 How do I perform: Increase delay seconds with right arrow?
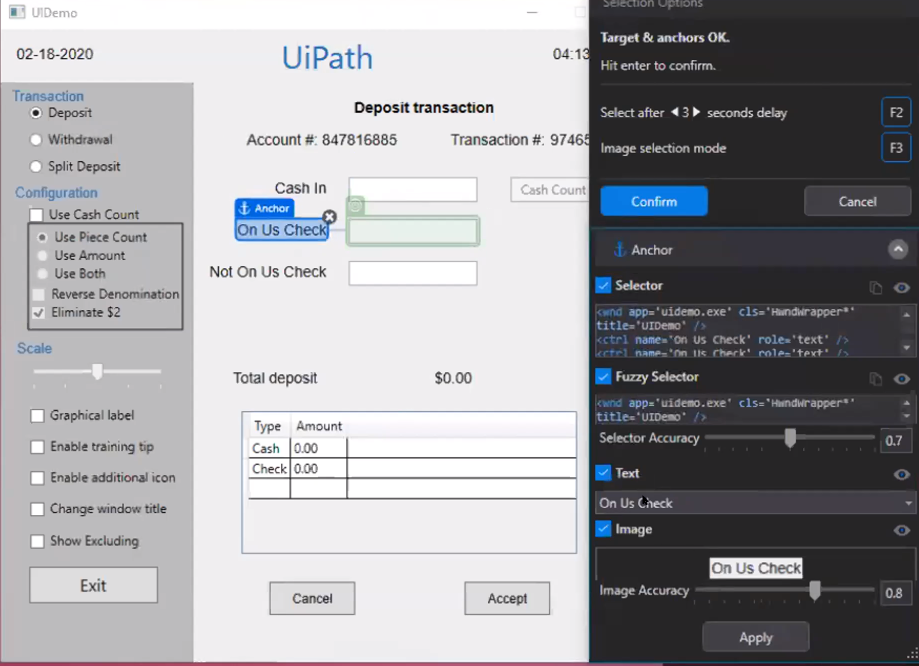click(696, 111)
